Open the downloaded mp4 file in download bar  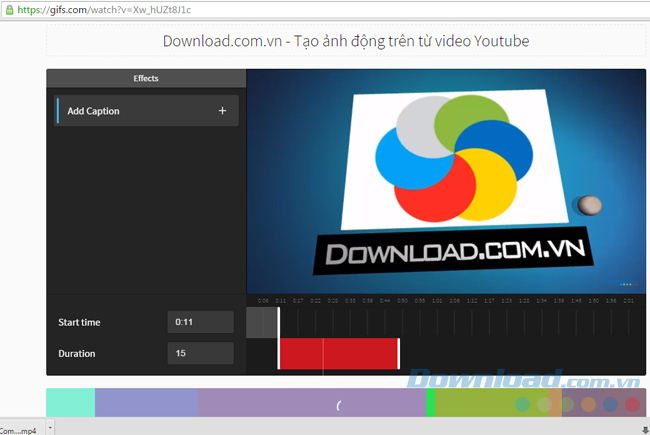[20, 428]
